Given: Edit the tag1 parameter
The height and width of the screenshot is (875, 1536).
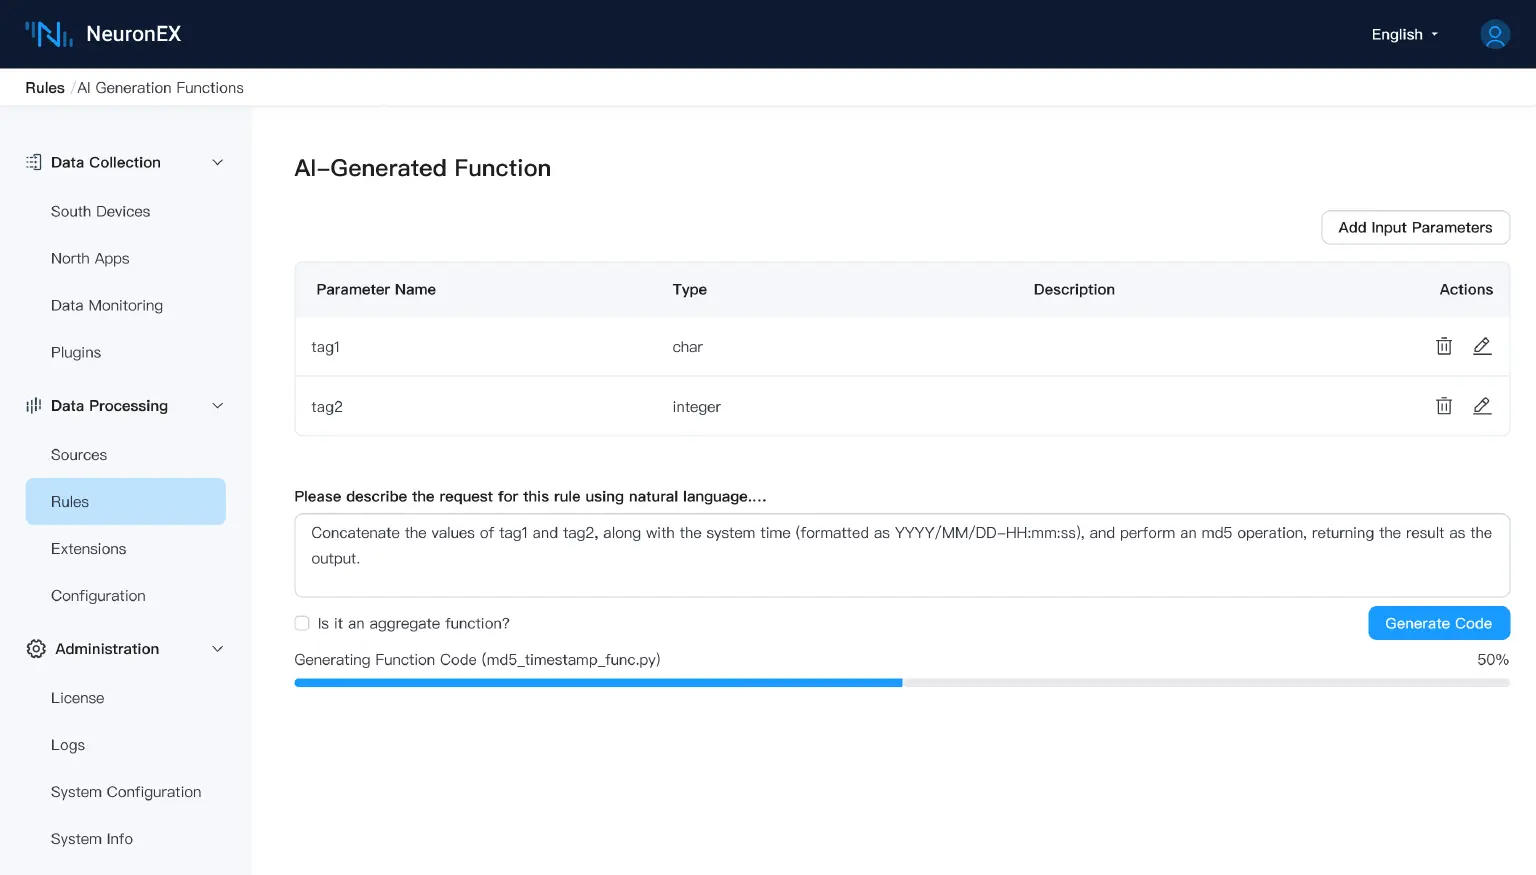Looking at the screenshot, I should pyautogui.click(x=1482, y=346).
